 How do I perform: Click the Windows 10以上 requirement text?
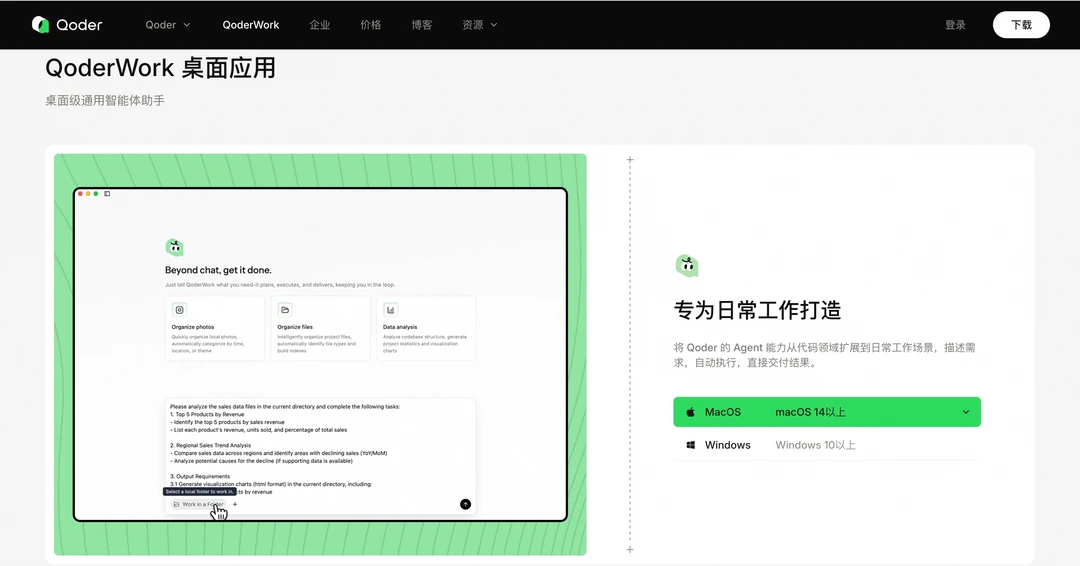pos(816,445)
